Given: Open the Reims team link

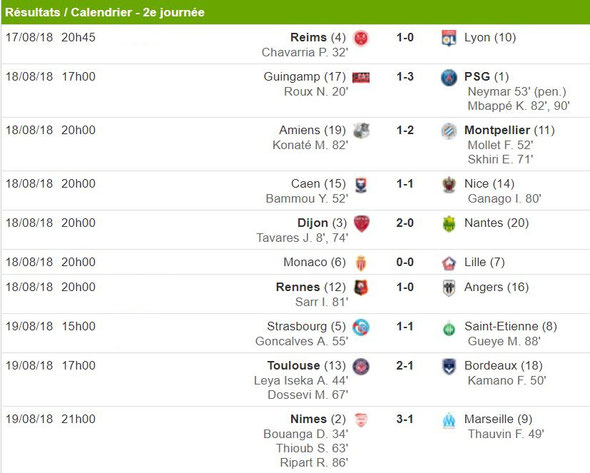Looking at the screenshot, I should click(308, 37).
